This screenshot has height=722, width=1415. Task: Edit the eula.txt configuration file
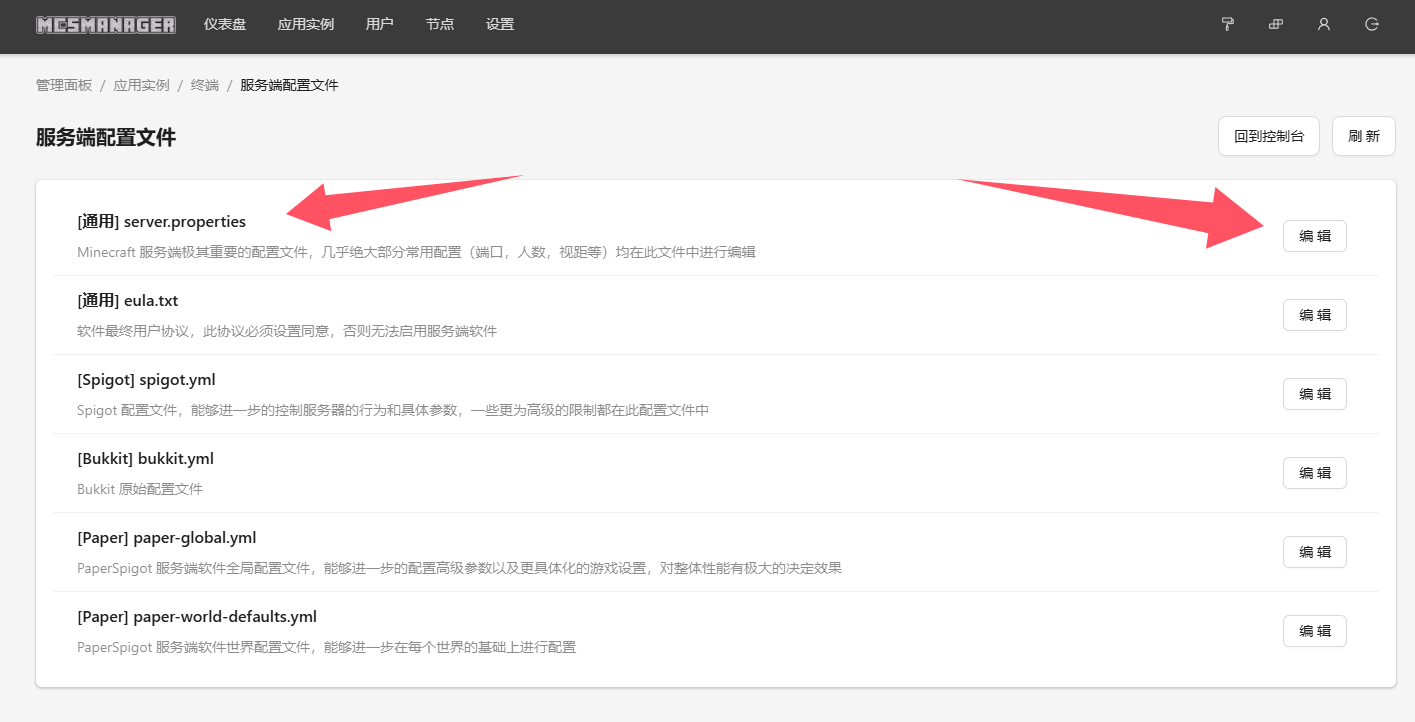tap(1314, 314)
